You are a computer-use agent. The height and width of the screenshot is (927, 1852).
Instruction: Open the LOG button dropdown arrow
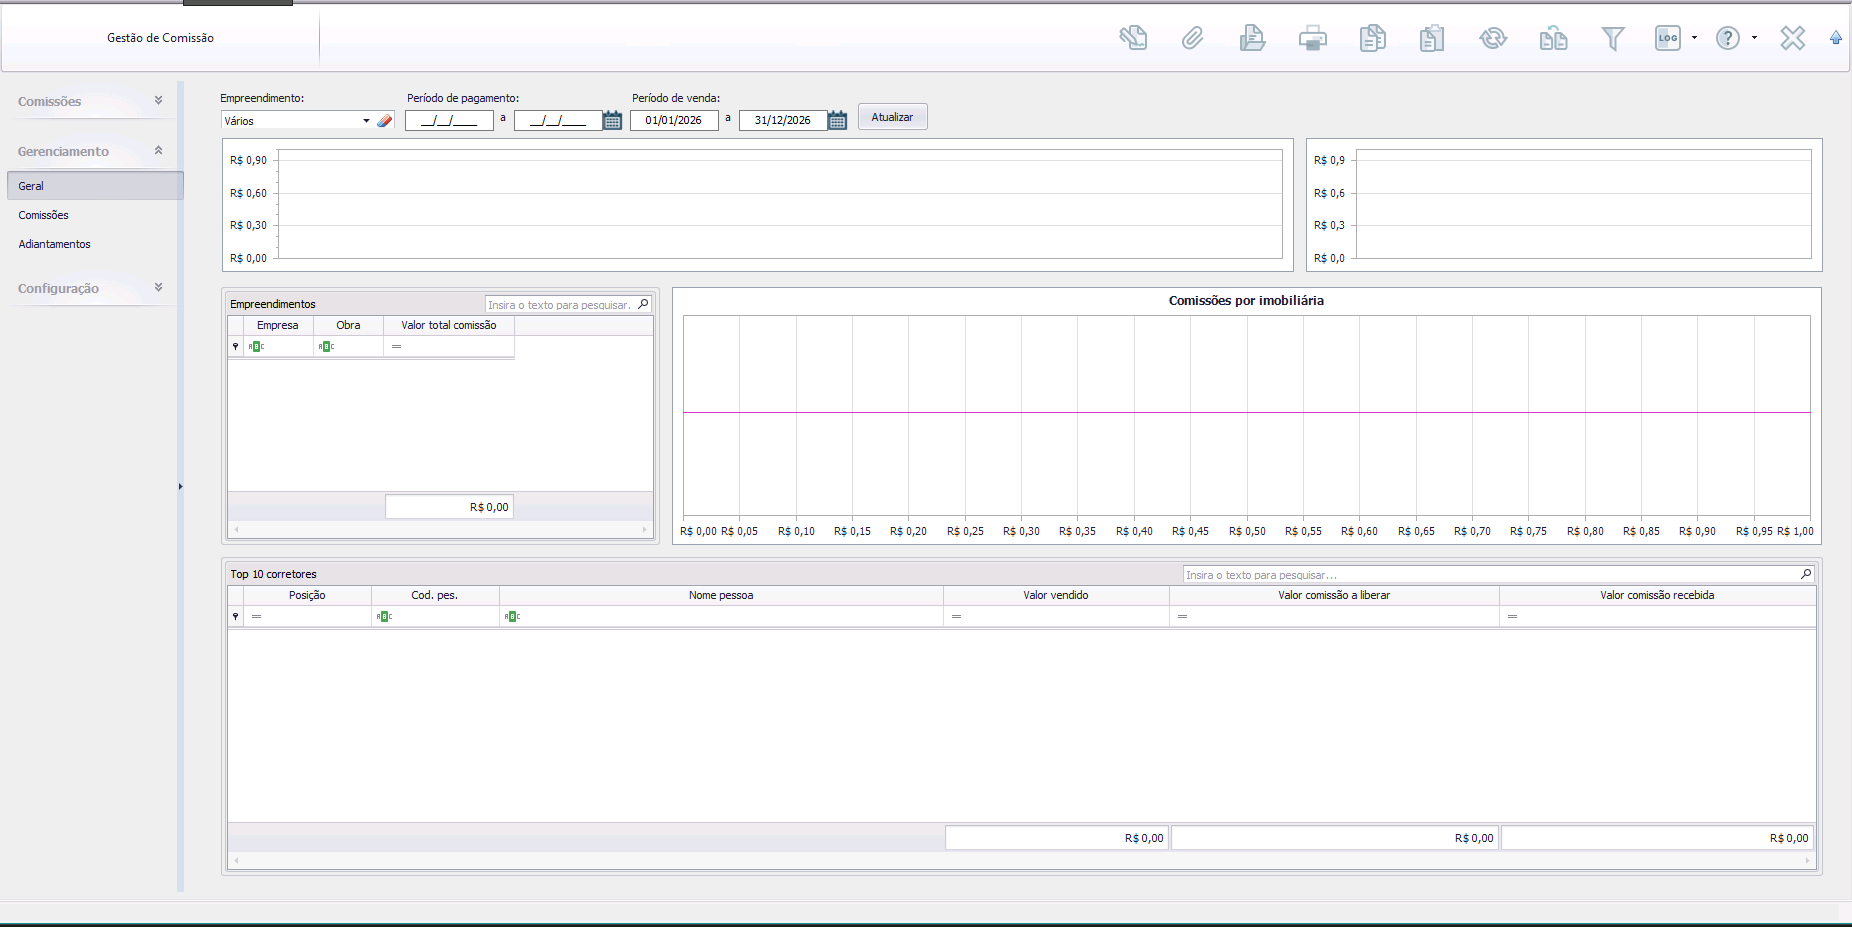pos(1694,38)
